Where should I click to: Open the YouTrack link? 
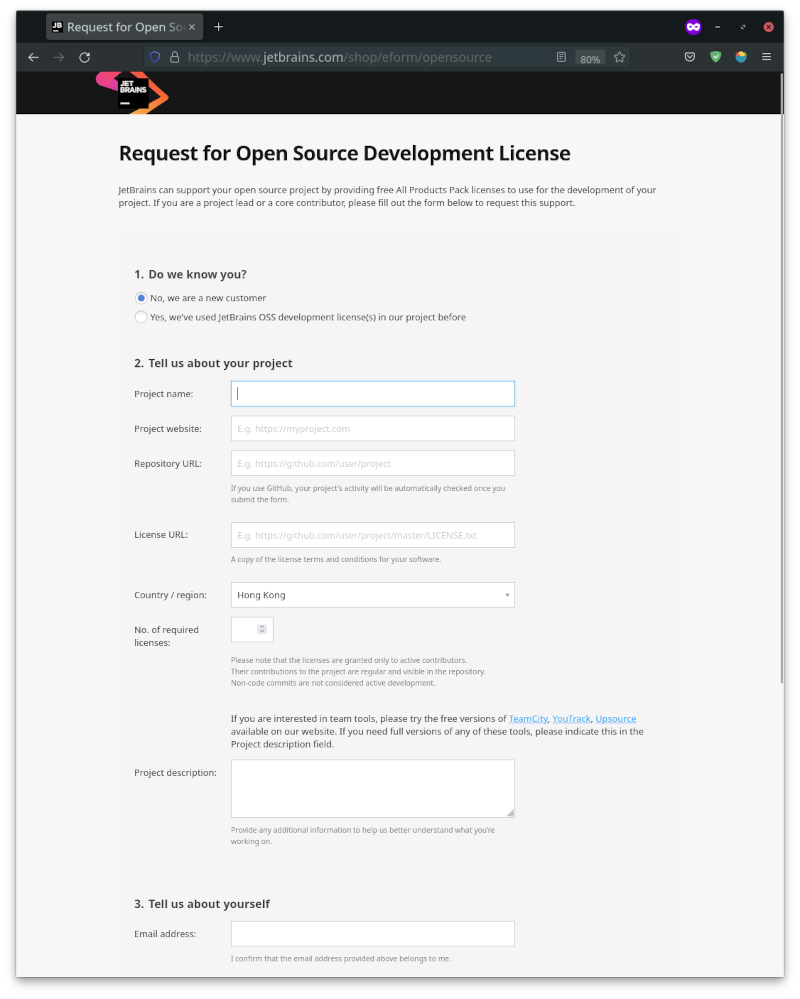(570, 718)
